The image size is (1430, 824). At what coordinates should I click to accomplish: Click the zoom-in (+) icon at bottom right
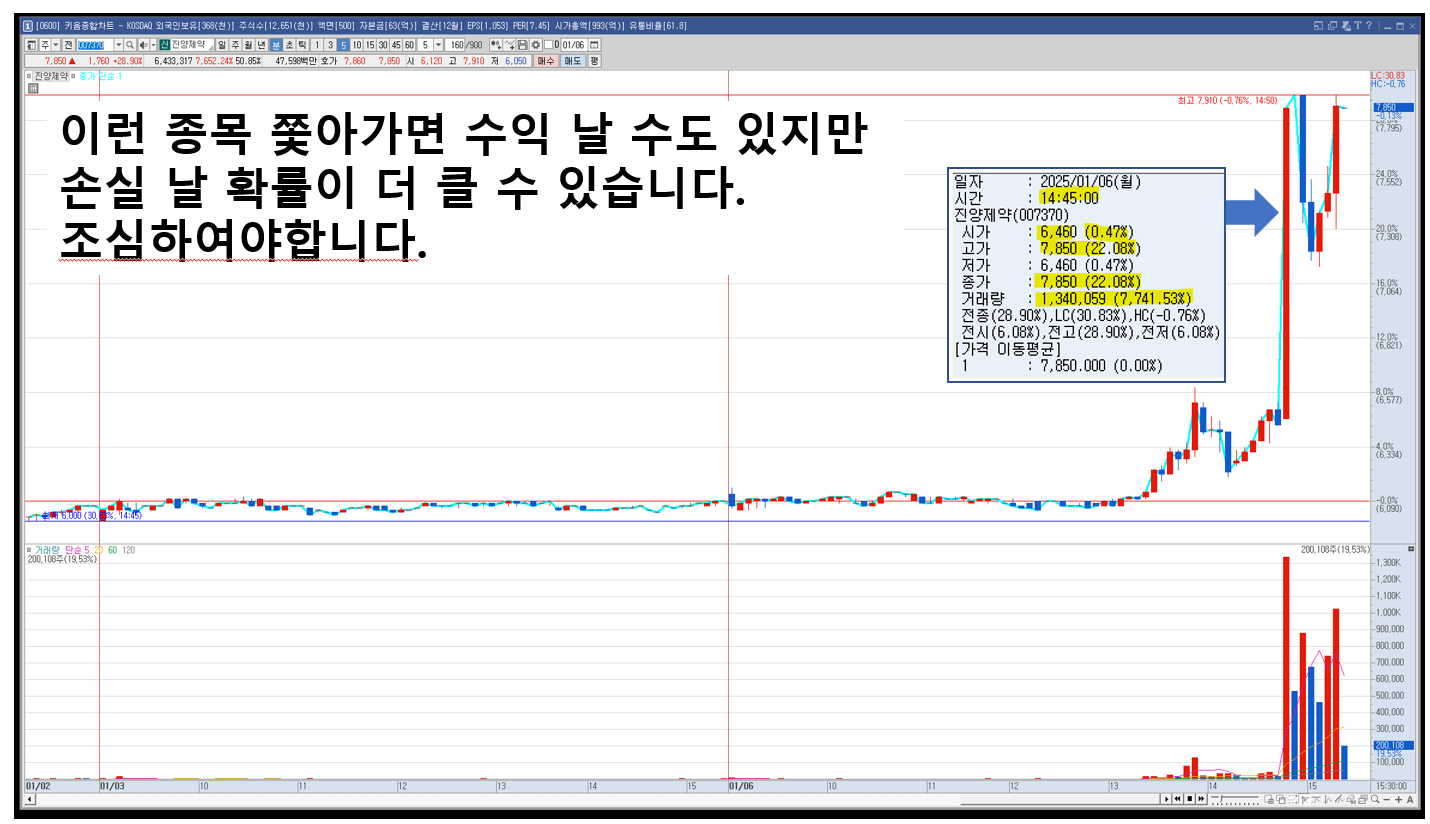[1398, 800]
